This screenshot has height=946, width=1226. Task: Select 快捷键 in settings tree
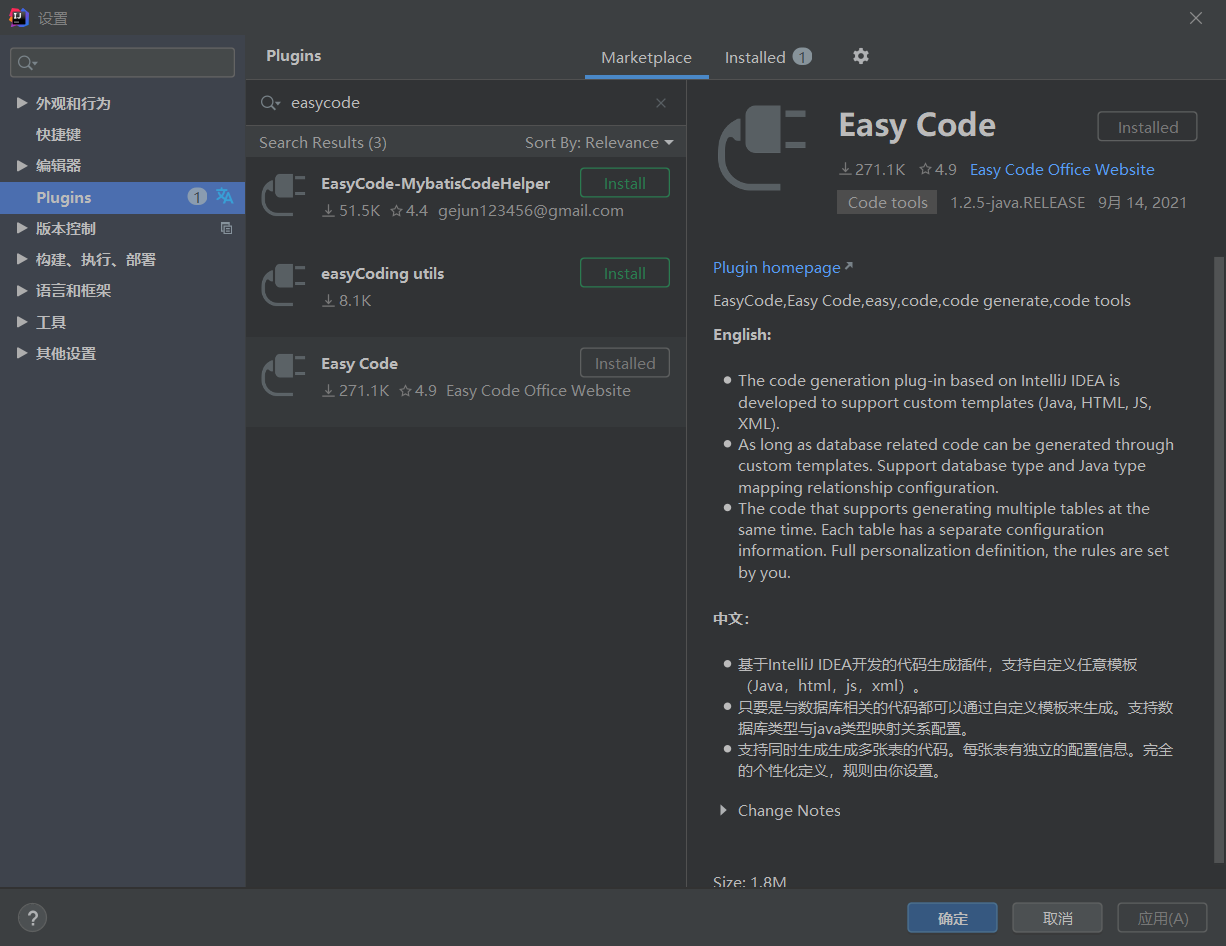click(59, 134)
